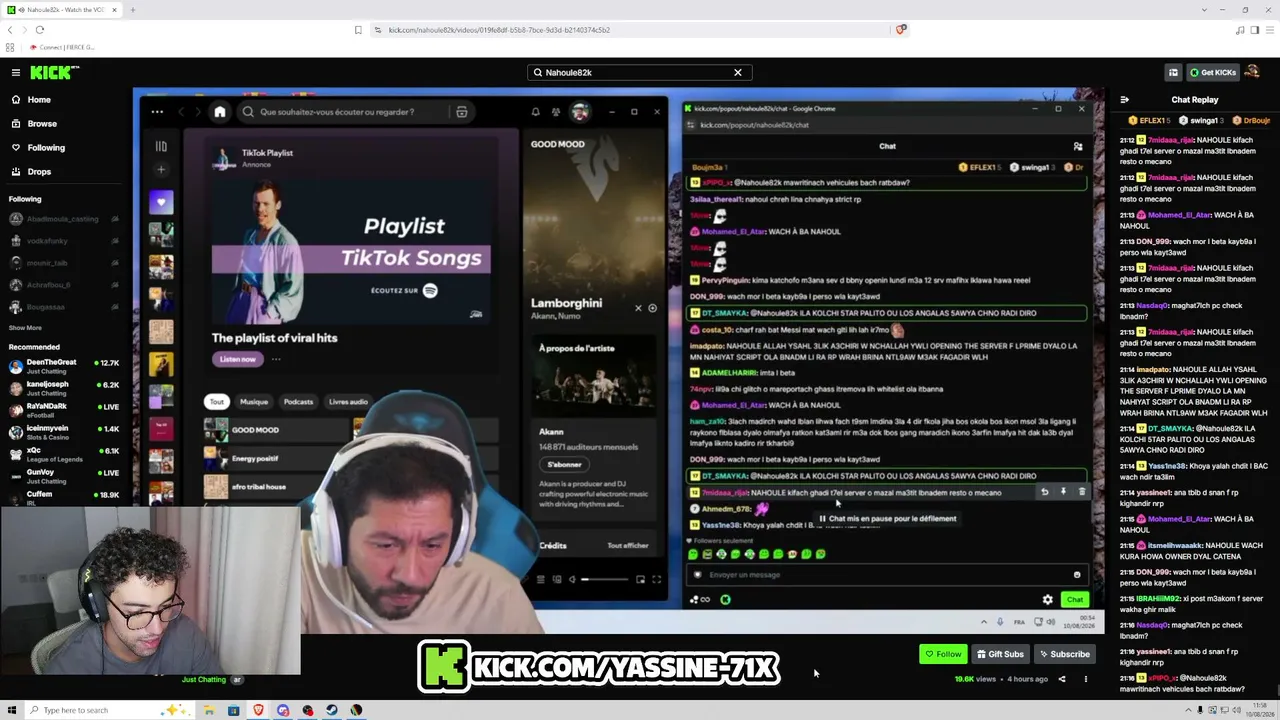Click Tout afficher link beside Crédits
This screenshot has width=1280, height=720.
point(628,546)
